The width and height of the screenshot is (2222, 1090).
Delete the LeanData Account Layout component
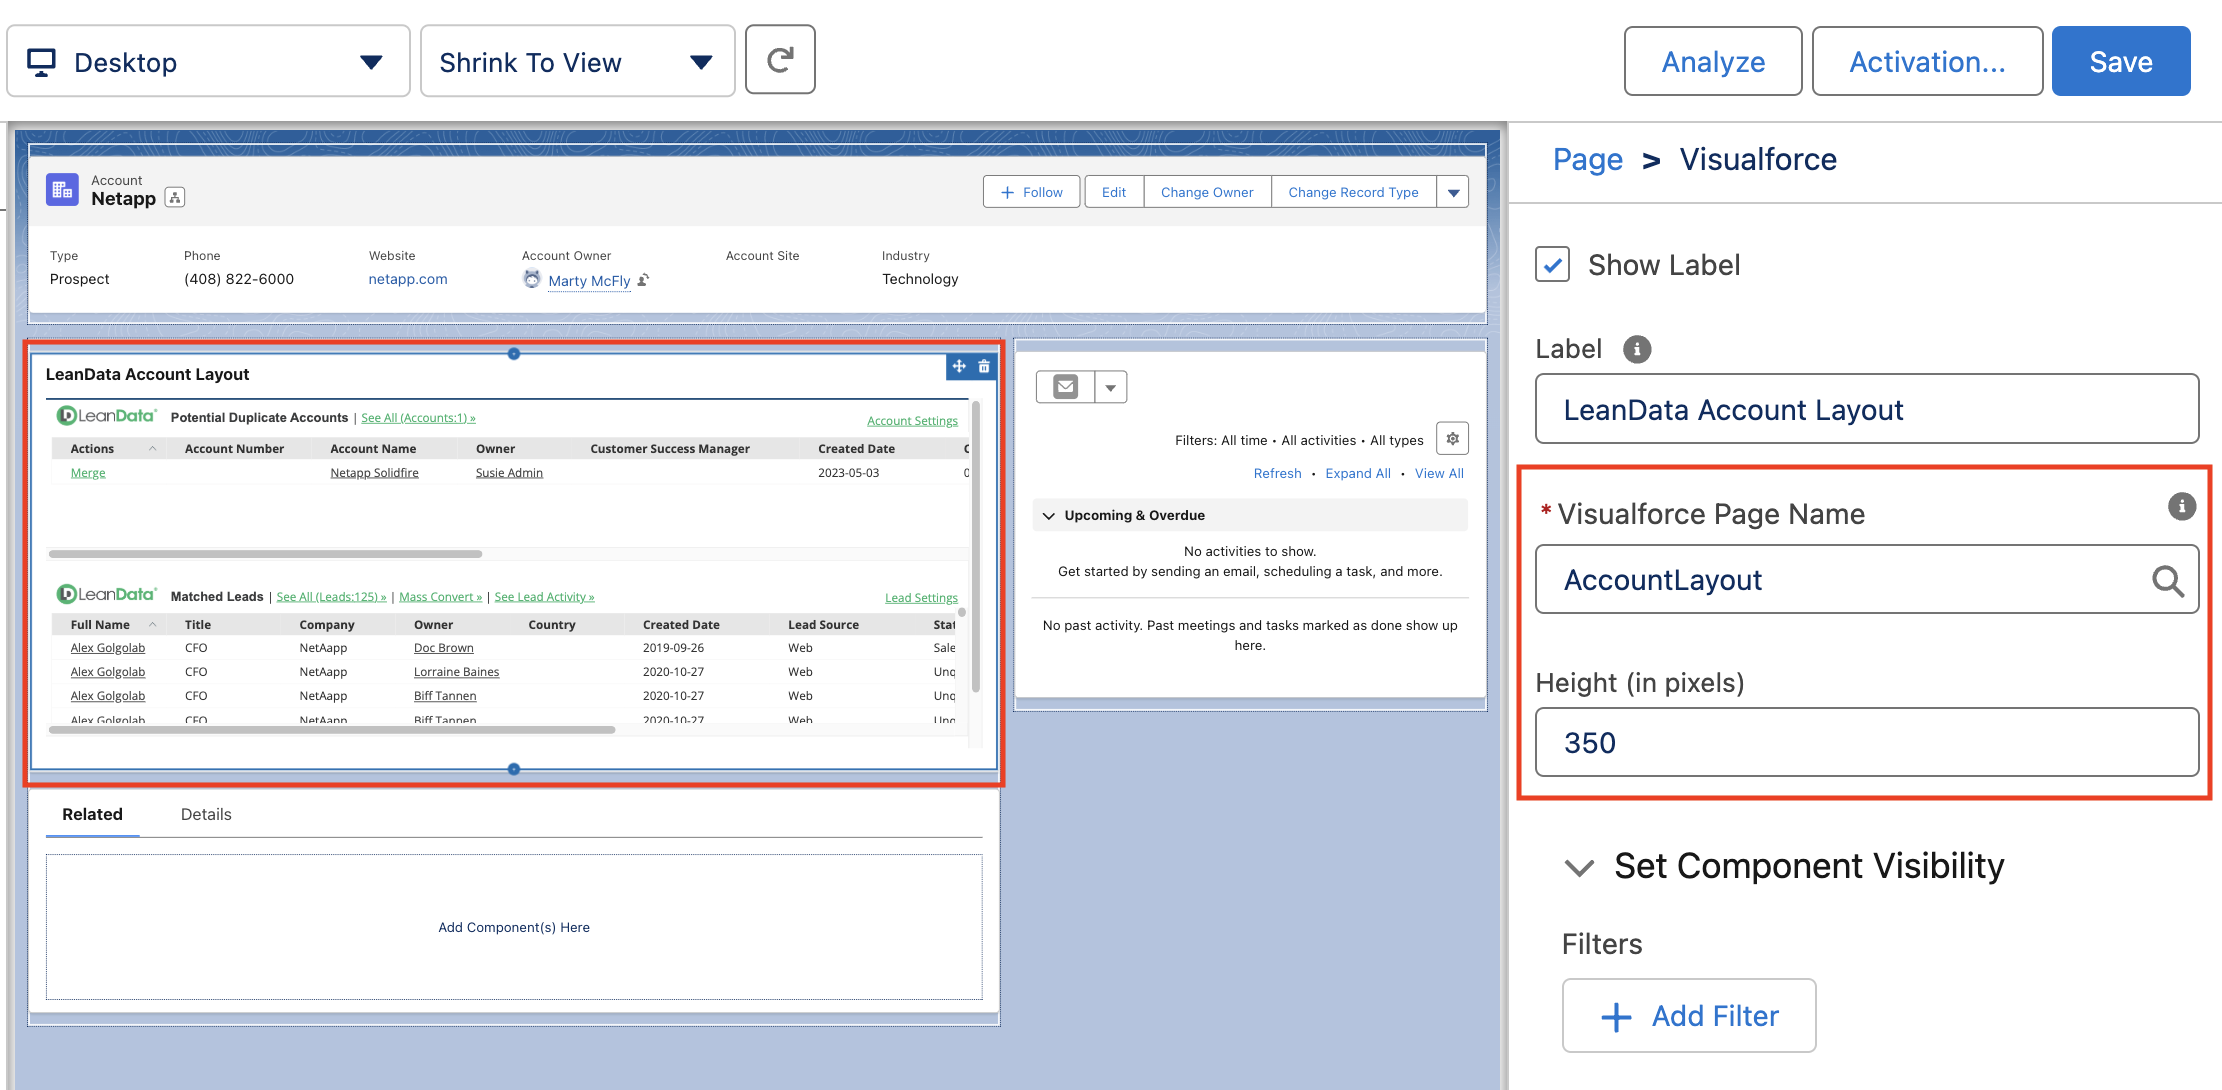tap(984, 366)
